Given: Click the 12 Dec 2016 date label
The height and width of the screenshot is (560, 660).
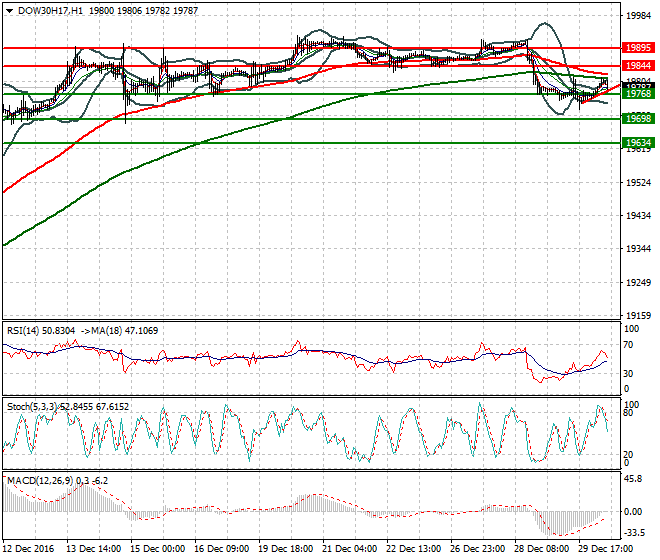Looking at the screenshot, I should [29, 549].
